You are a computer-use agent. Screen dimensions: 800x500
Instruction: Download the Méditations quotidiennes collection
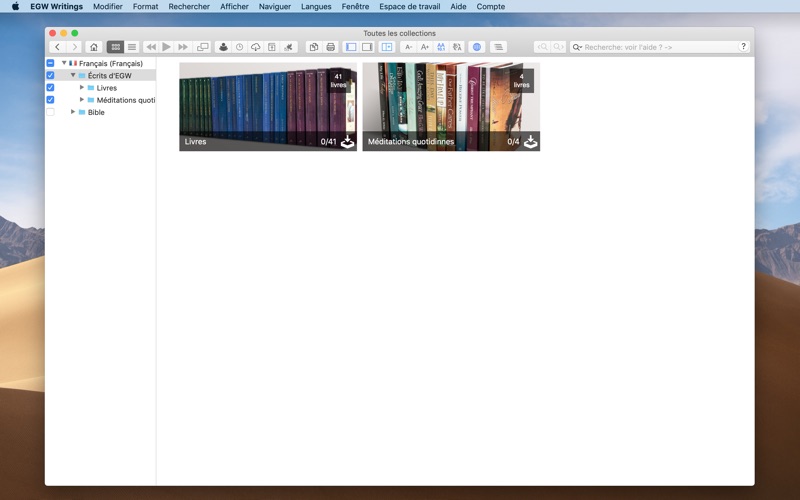[531, 142]
